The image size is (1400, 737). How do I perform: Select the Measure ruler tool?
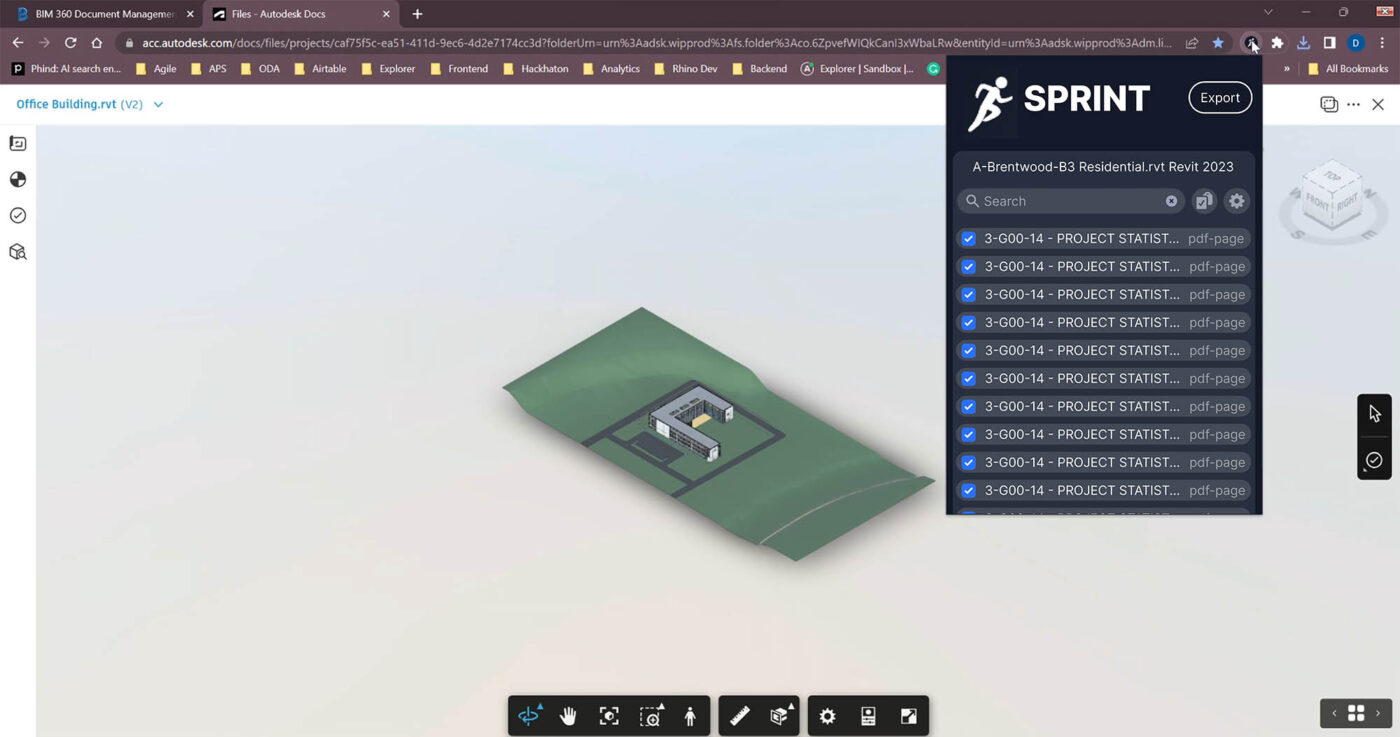click(740, 716)
